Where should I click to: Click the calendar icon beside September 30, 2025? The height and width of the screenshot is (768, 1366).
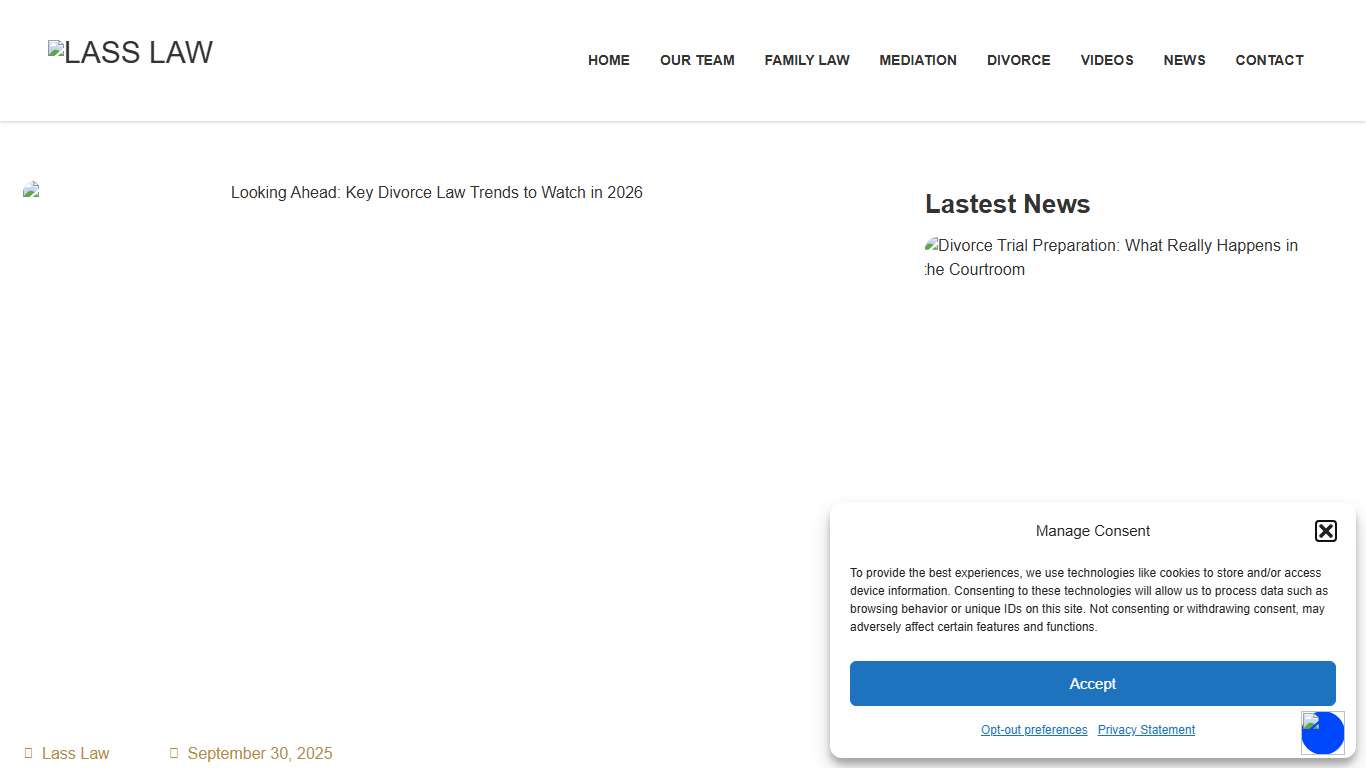[x=174, y=753]
